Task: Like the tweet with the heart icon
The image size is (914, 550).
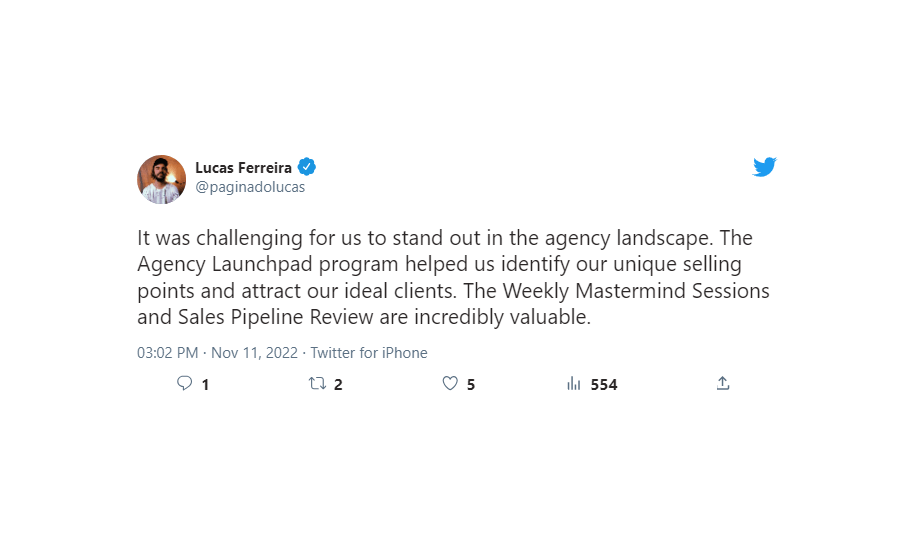Action: coord(450,383)
